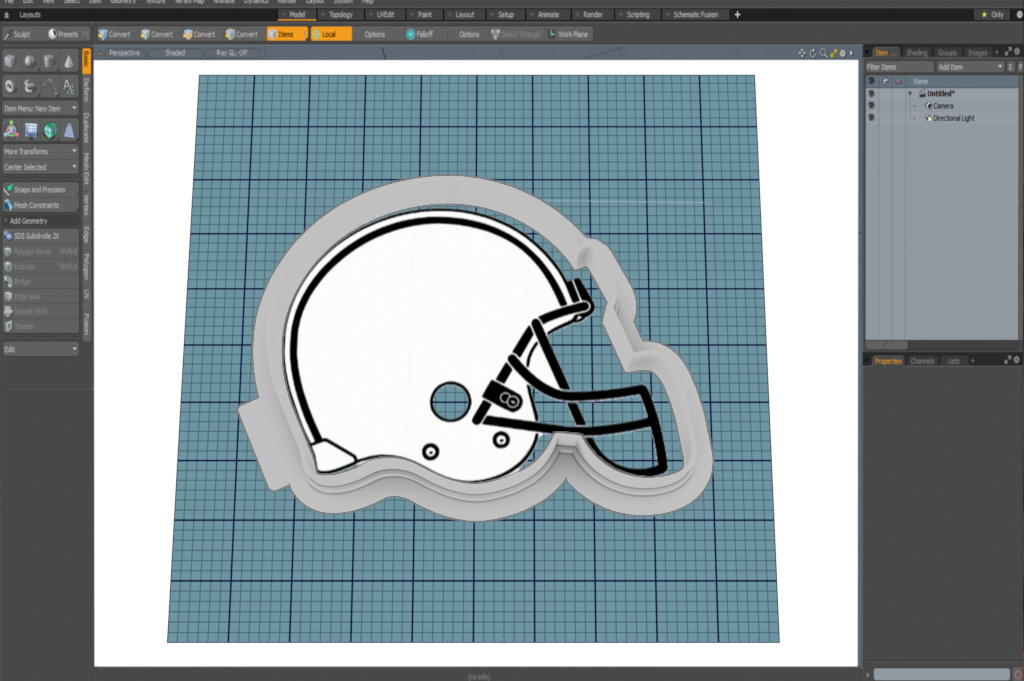Viewport: 1024px width, 681px height.
Task: Toggle the Local action center
Action: (330, 34)
